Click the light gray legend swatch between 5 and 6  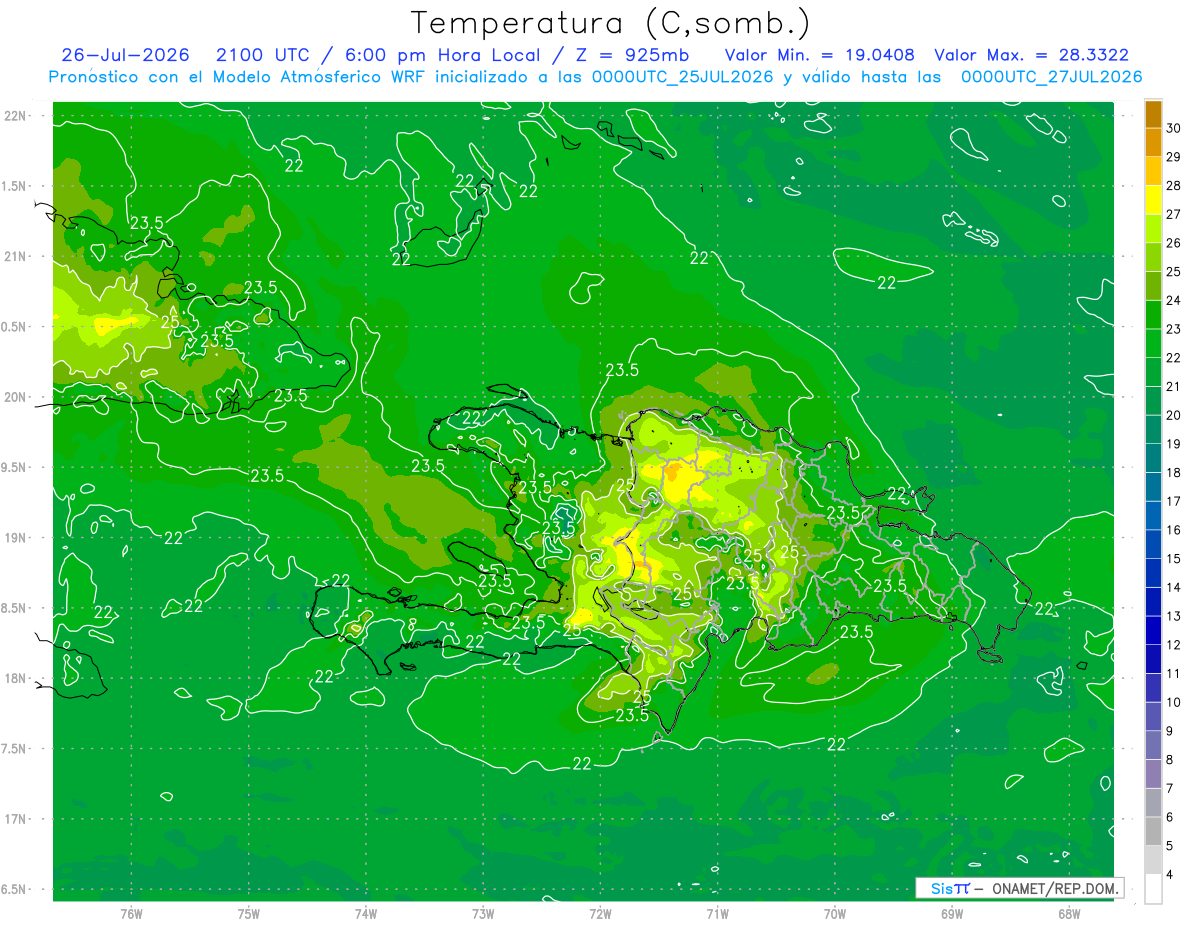1153,831
